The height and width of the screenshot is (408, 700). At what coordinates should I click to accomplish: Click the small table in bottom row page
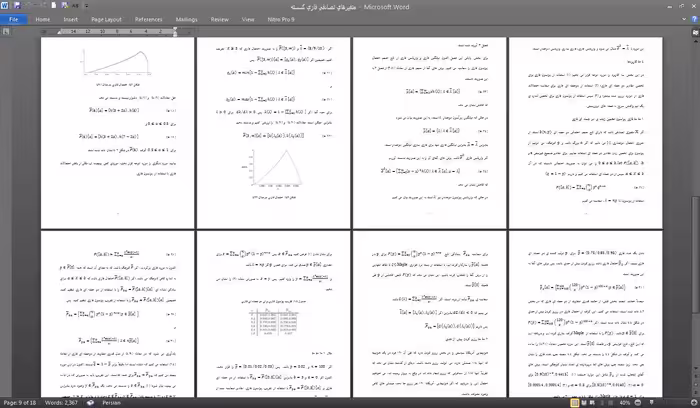pyautogui.click(x=273, y=322)
